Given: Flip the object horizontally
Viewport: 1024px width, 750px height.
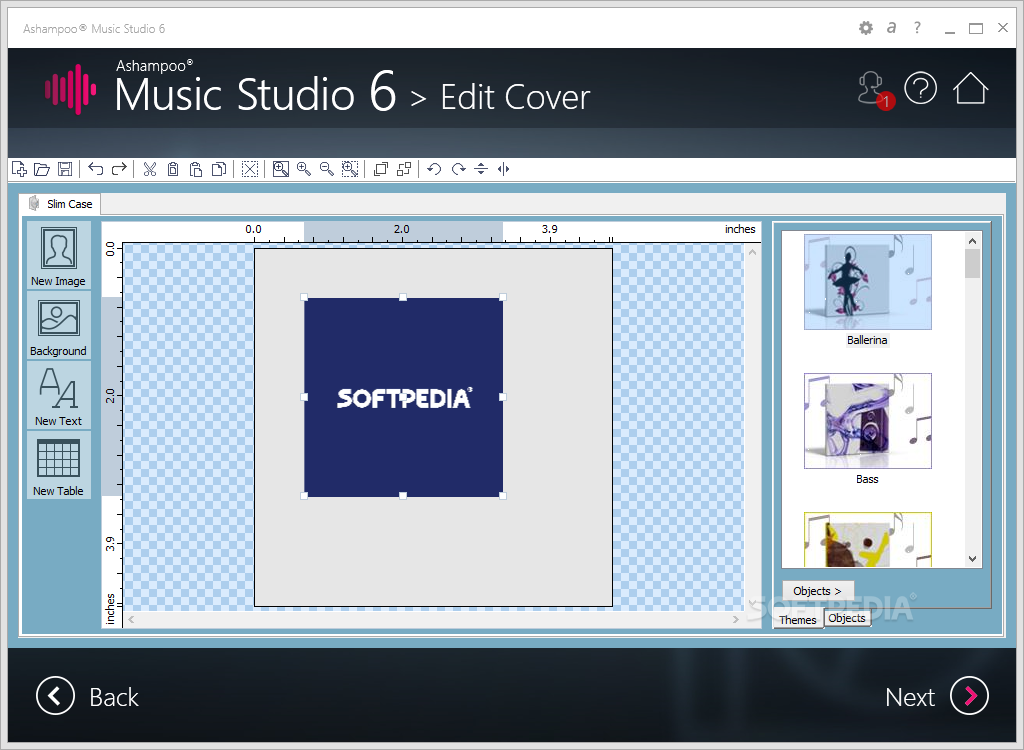Looking at the screenshot, I should point(504,169).
